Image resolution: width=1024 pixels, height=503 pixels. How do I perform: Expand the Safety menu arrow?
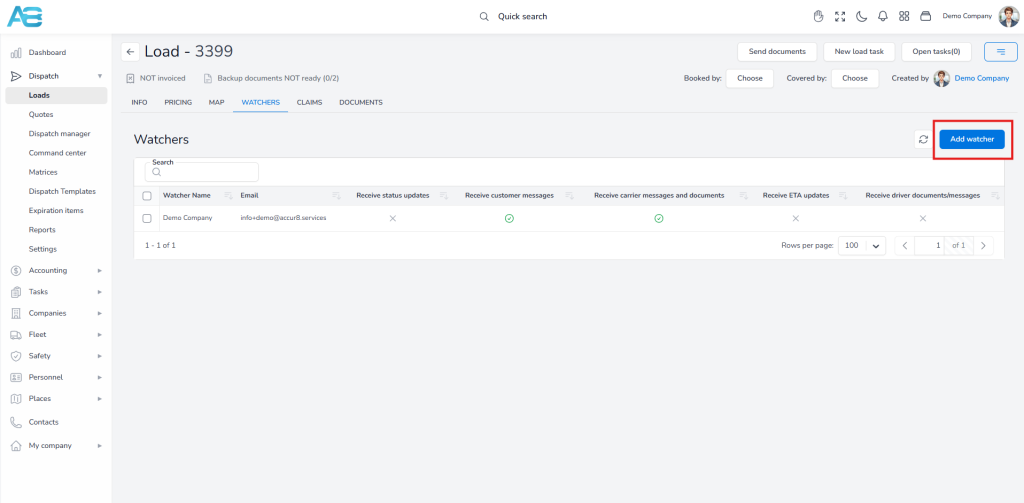[99, 356]
